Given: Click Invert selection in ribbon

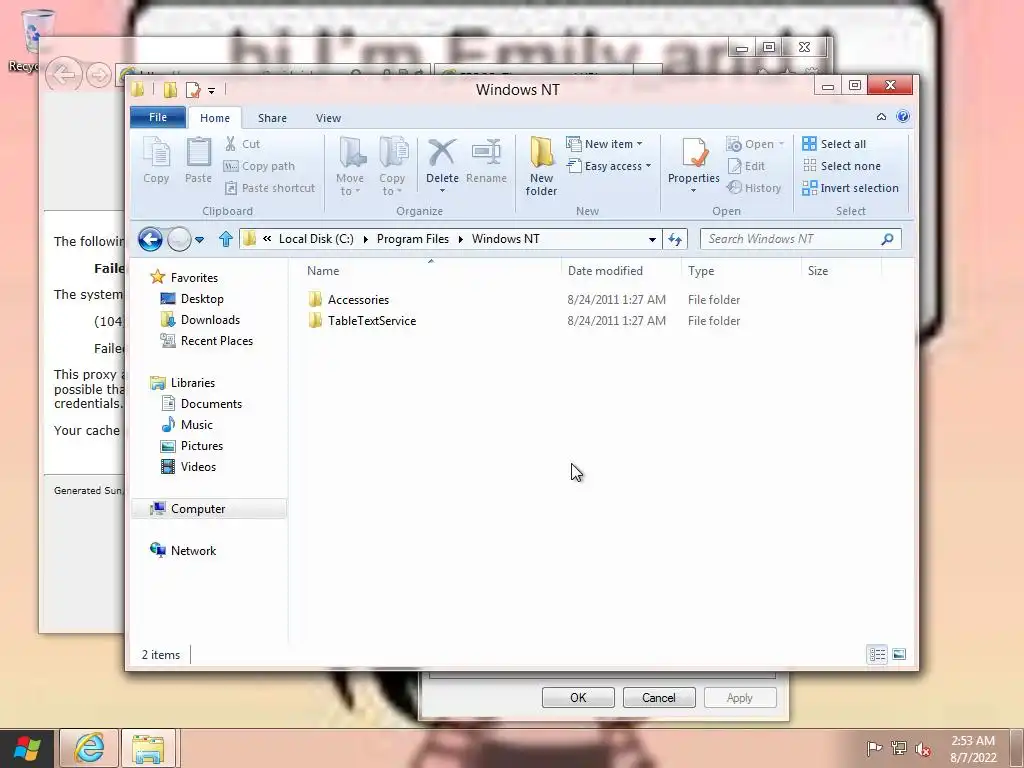Looking at the screenshot, I should (x=851, y=188).
